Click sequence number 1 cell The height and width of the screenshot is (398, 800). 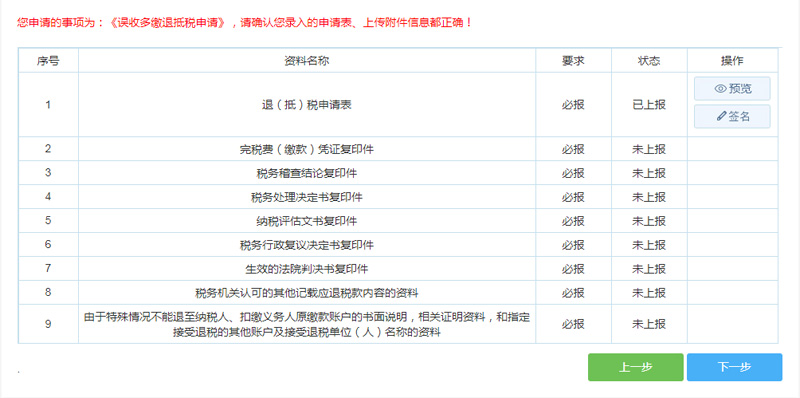[48, 105]
